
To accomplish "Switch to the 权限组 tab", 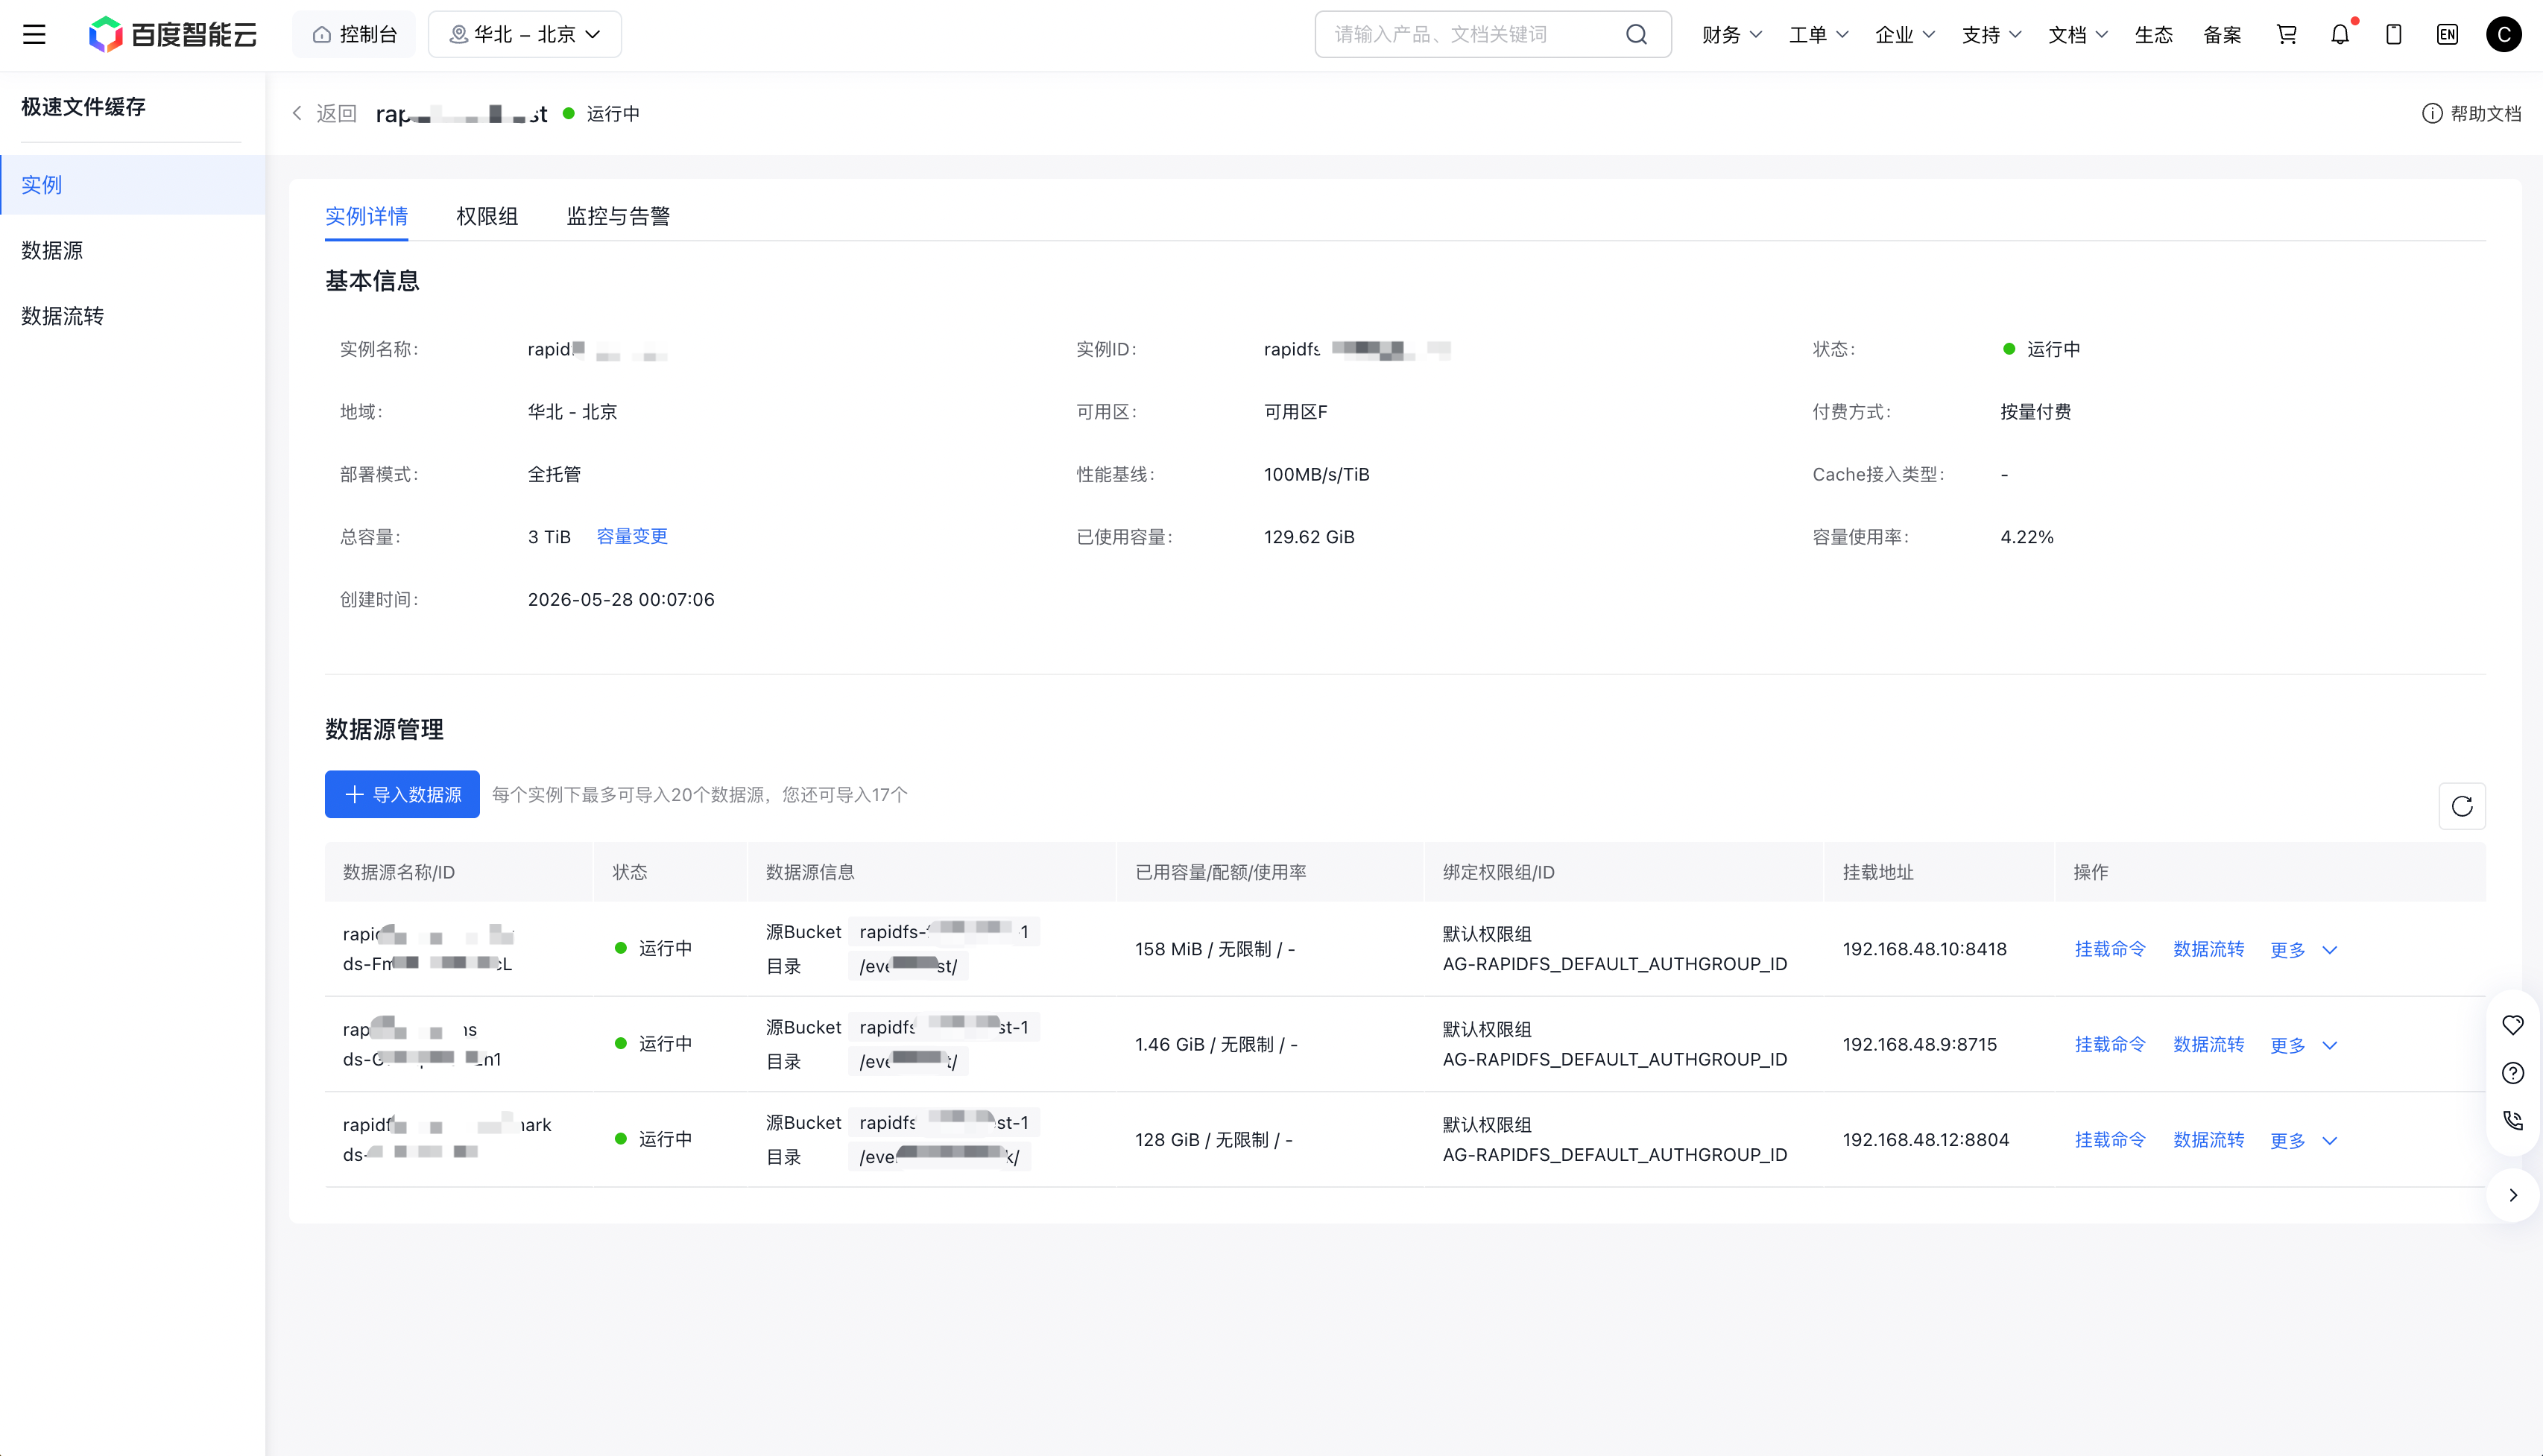I will pos(487,216).
